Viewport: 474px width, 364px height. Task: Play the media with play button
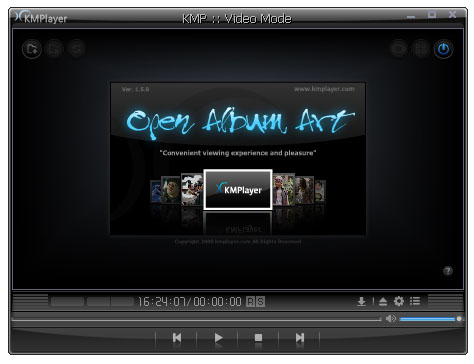218,338
